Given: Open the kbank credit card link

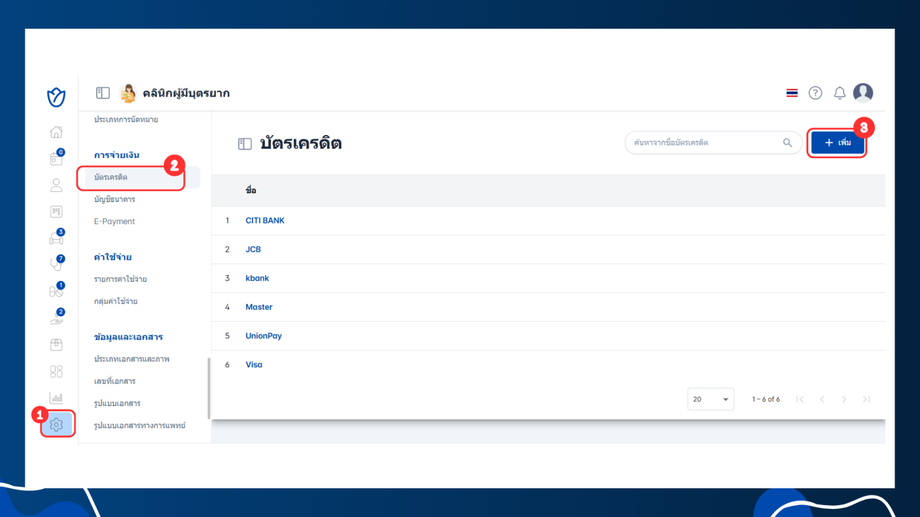Looking at the screenshot, I should 257,278.
